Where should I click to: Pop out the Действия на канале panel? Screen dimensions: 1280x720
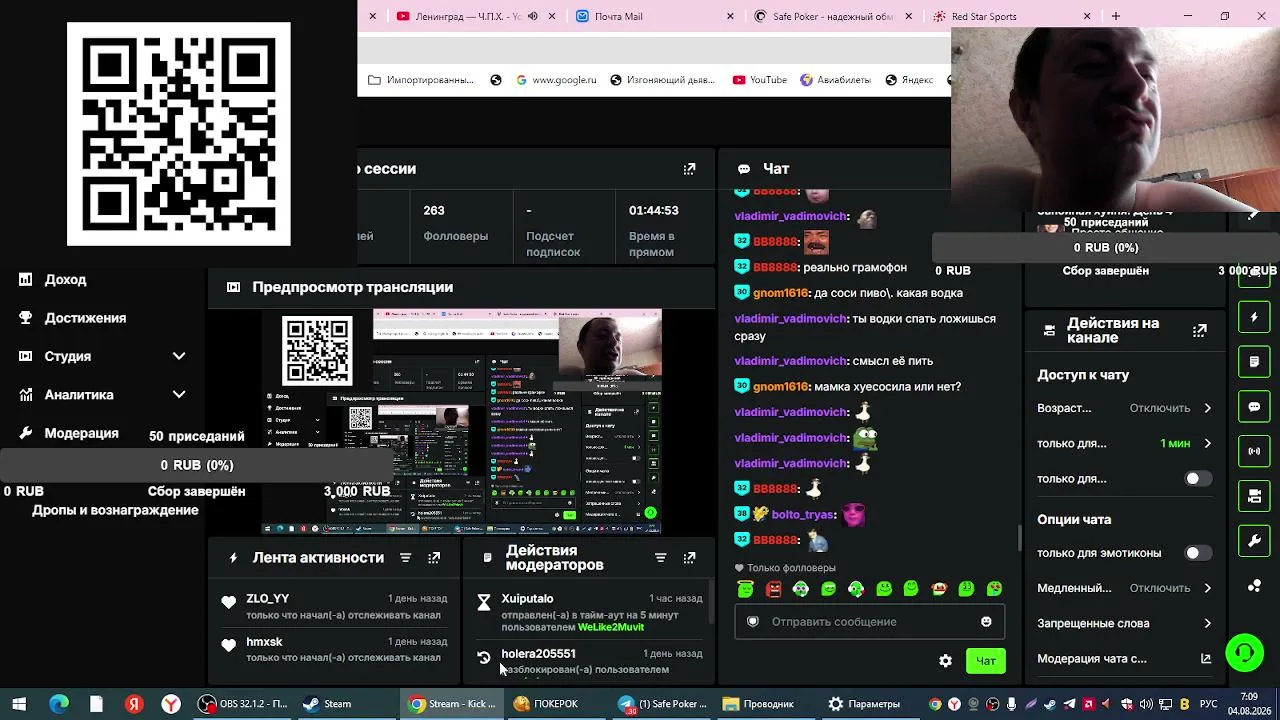pos(1200,330)
